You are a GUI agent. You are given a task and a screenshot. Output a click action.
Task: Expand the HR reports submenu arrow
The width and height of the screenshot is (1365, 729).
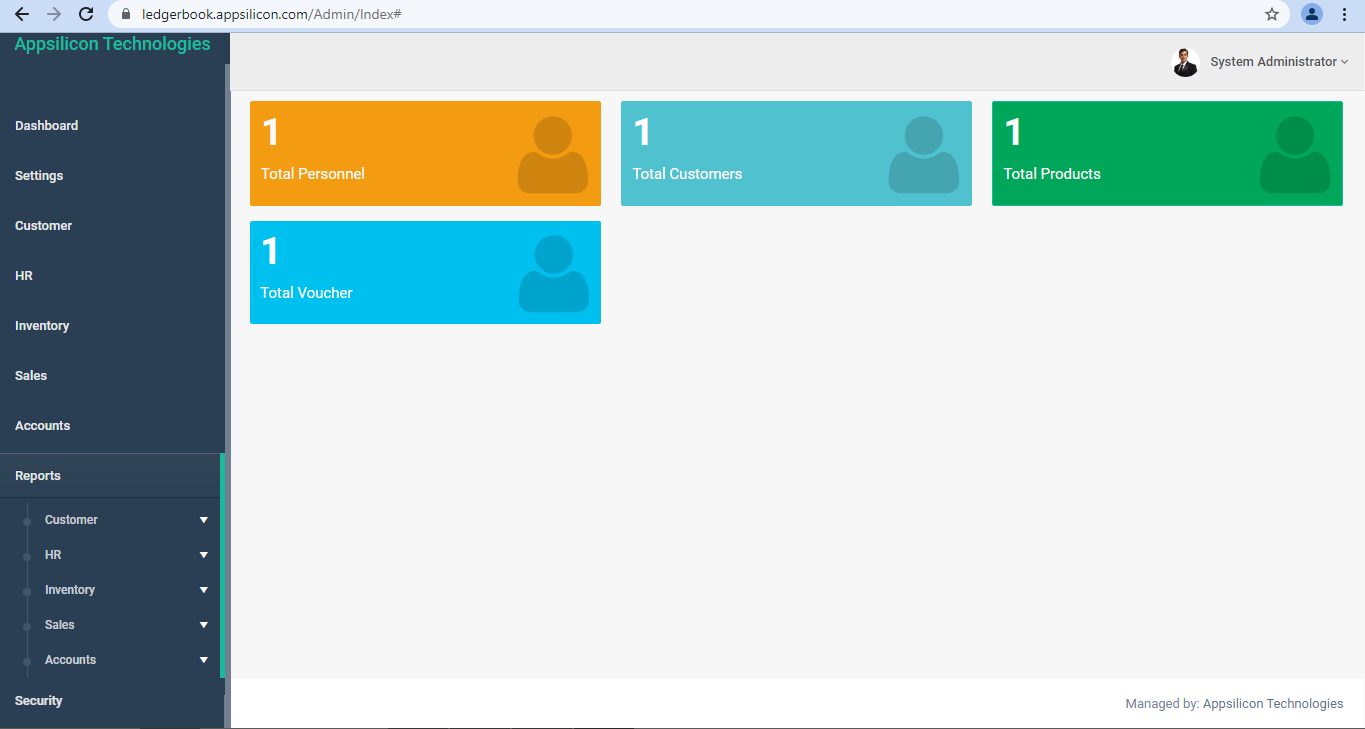[x=204, y=555]
